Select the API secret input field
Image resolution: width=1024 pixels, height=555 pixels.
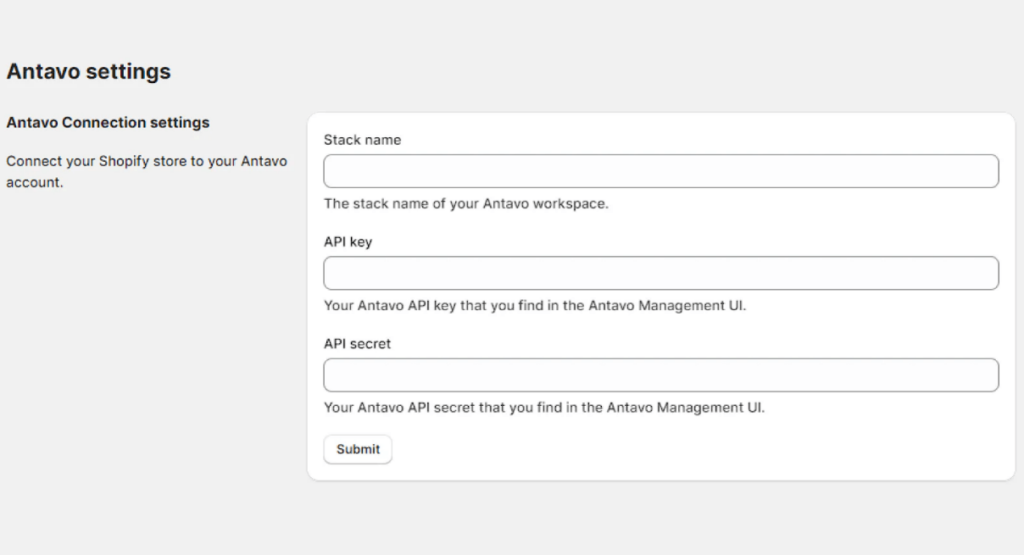pos(661,375)
